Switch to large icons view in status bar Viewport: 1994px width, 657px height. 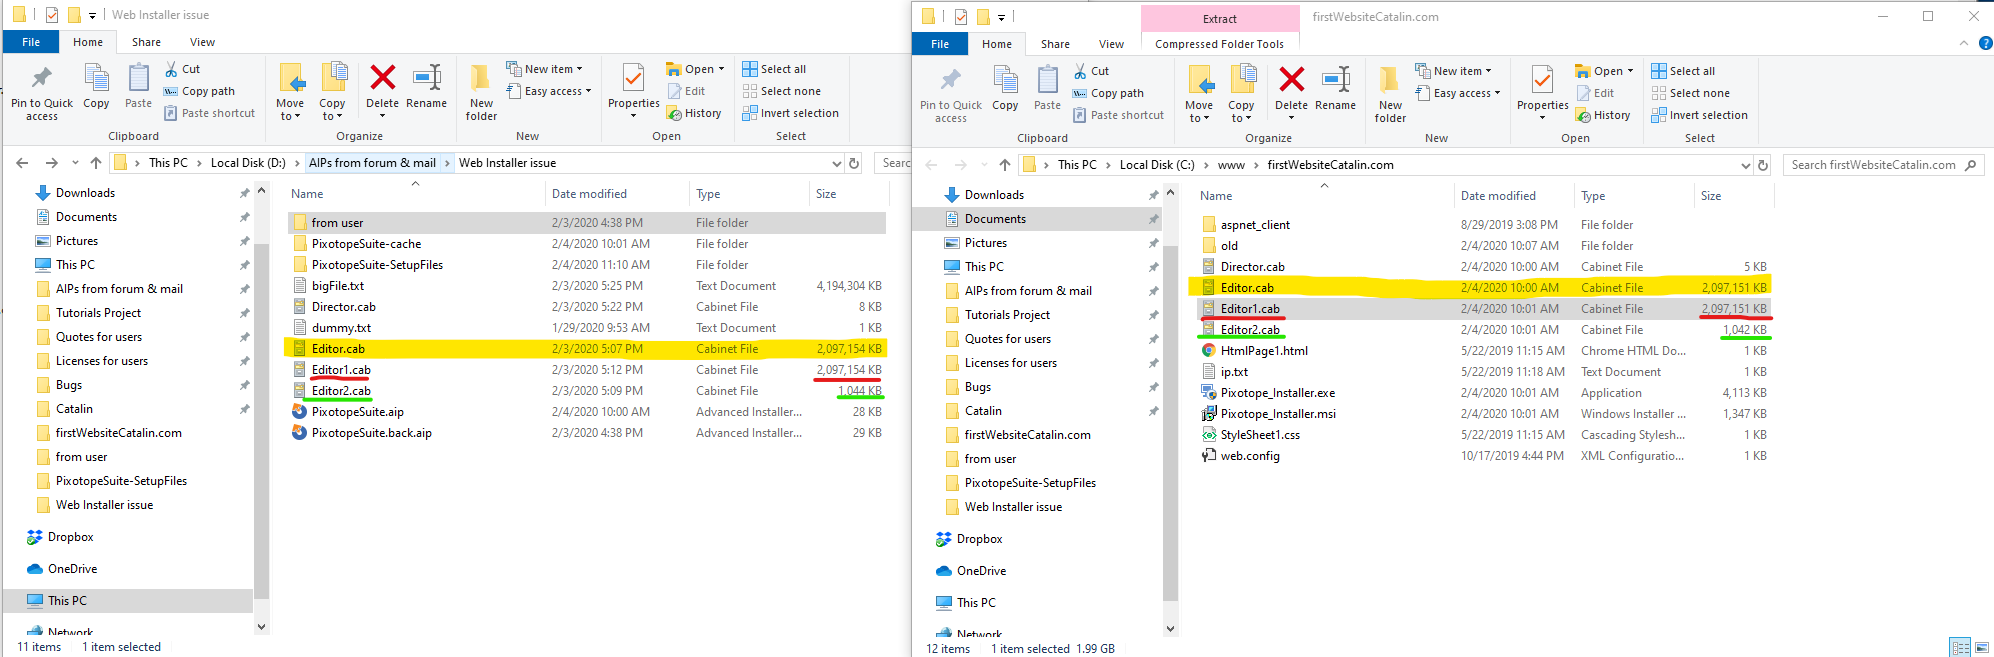click(x=1981, y=648)
